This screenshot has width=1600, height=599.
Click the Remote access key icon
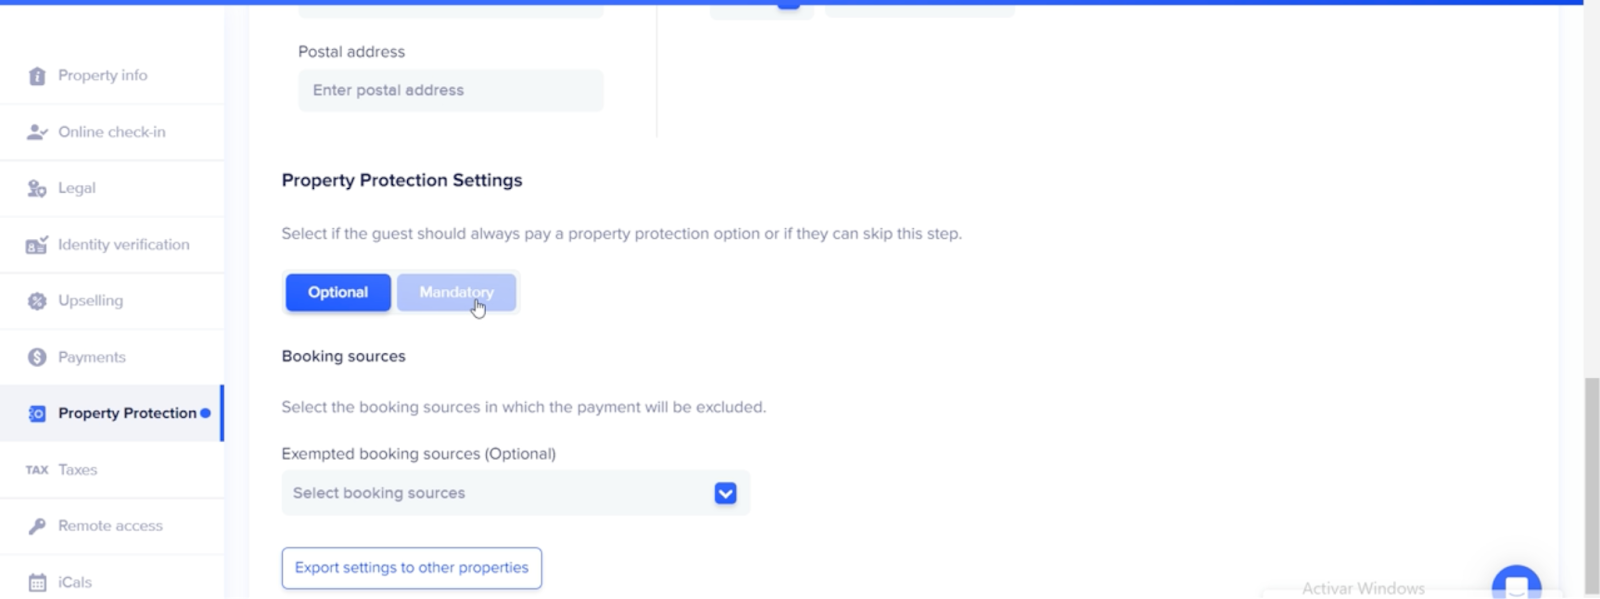coord(37,526)
